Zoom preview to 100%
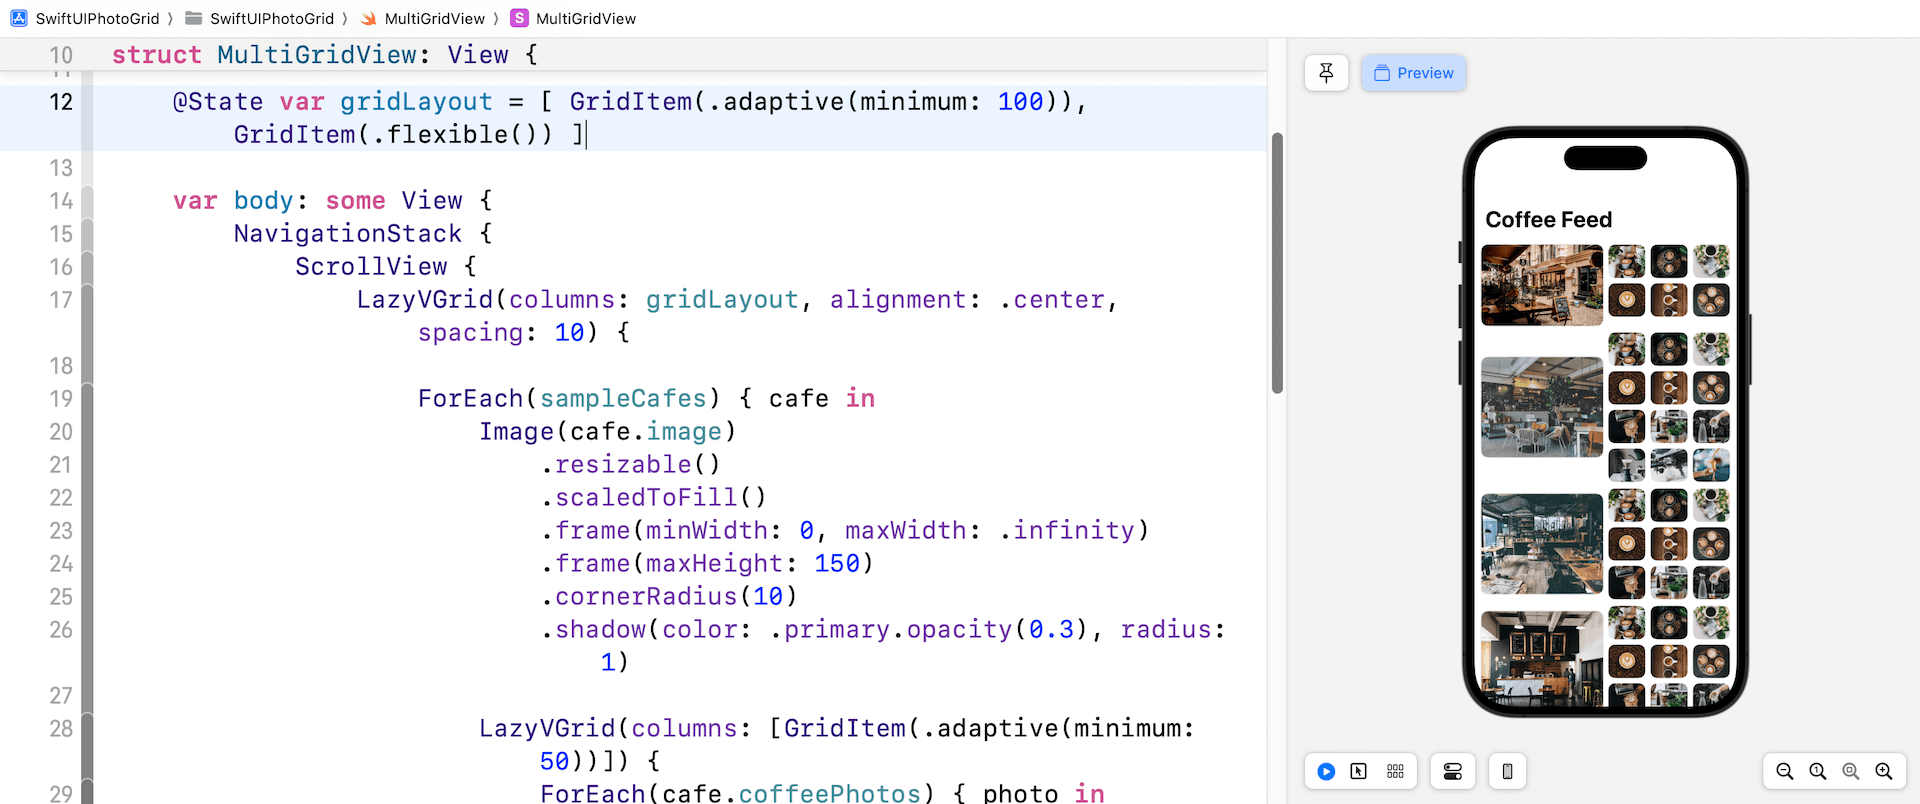The image size is (1920, 804). coord(1817,771)
